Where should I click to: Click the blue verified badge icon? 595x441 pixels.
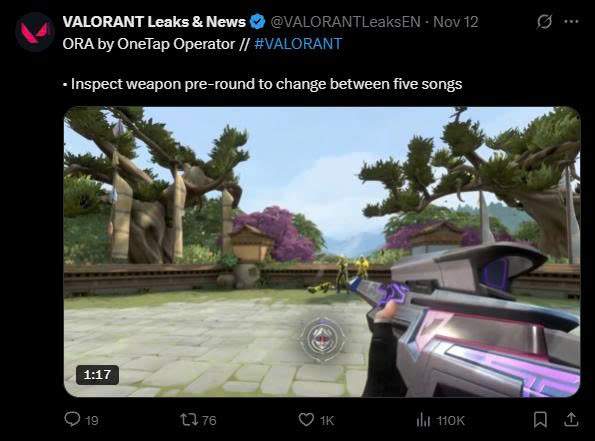point(258,22)
